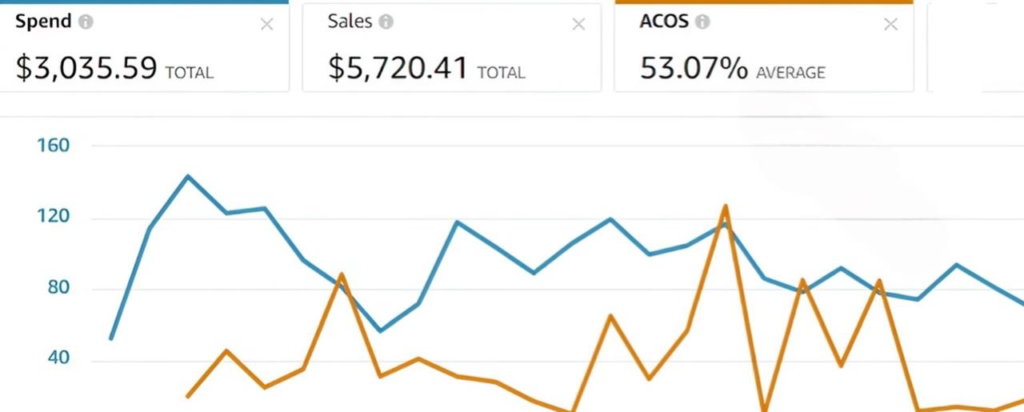
Task: Remove the Spend metric card
Action: 267,25
